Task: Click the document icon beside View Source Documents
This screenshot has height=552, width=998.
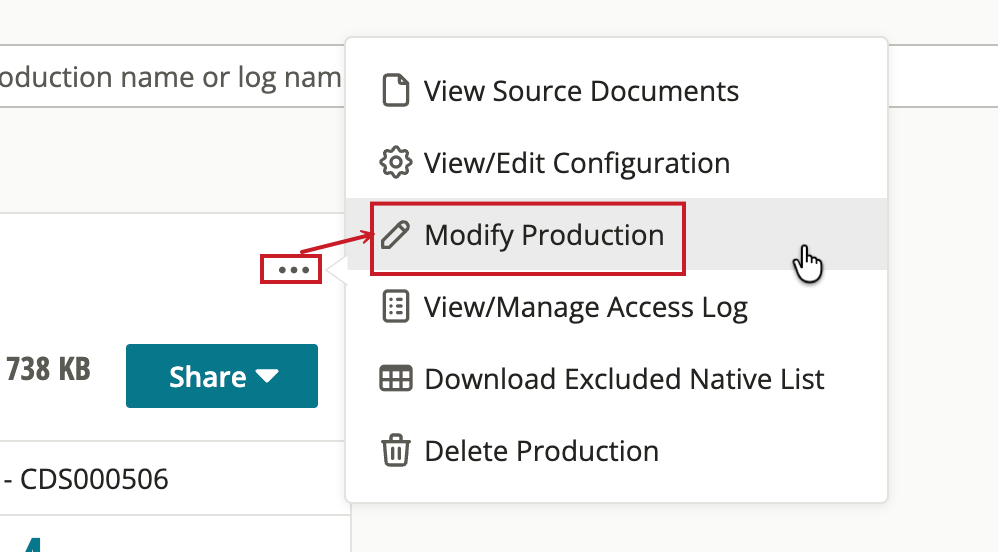Action: point(395,90)
